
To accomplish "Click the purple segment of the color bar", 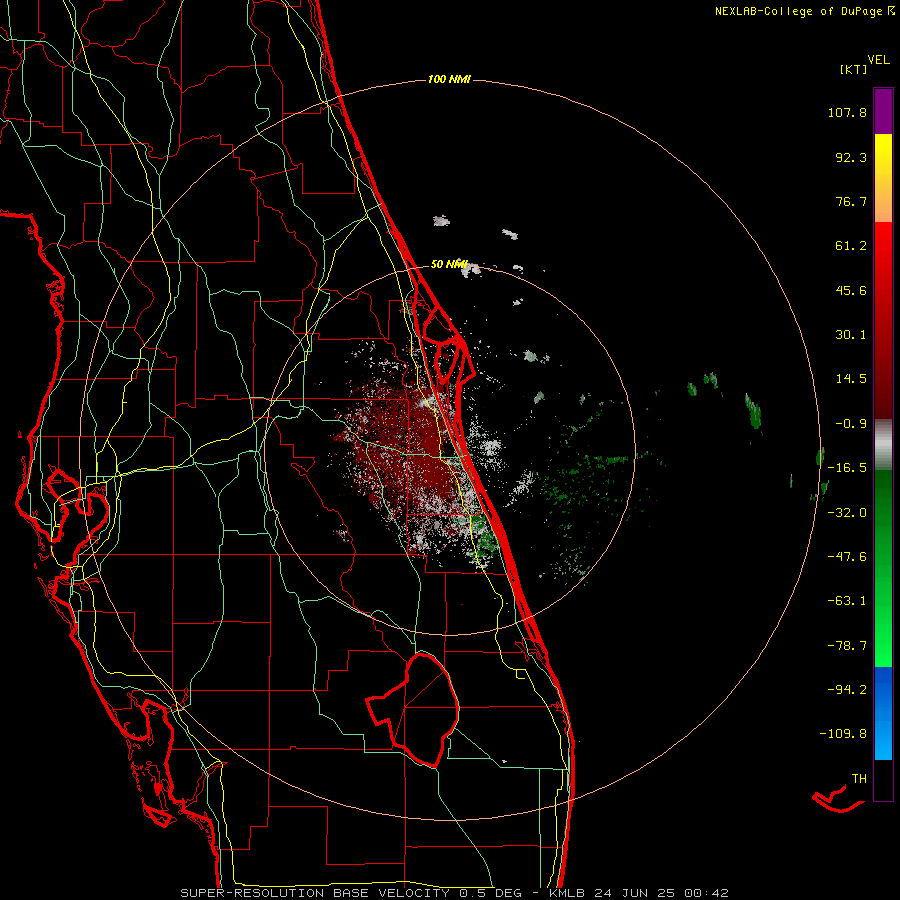I will tap(883, 111).
